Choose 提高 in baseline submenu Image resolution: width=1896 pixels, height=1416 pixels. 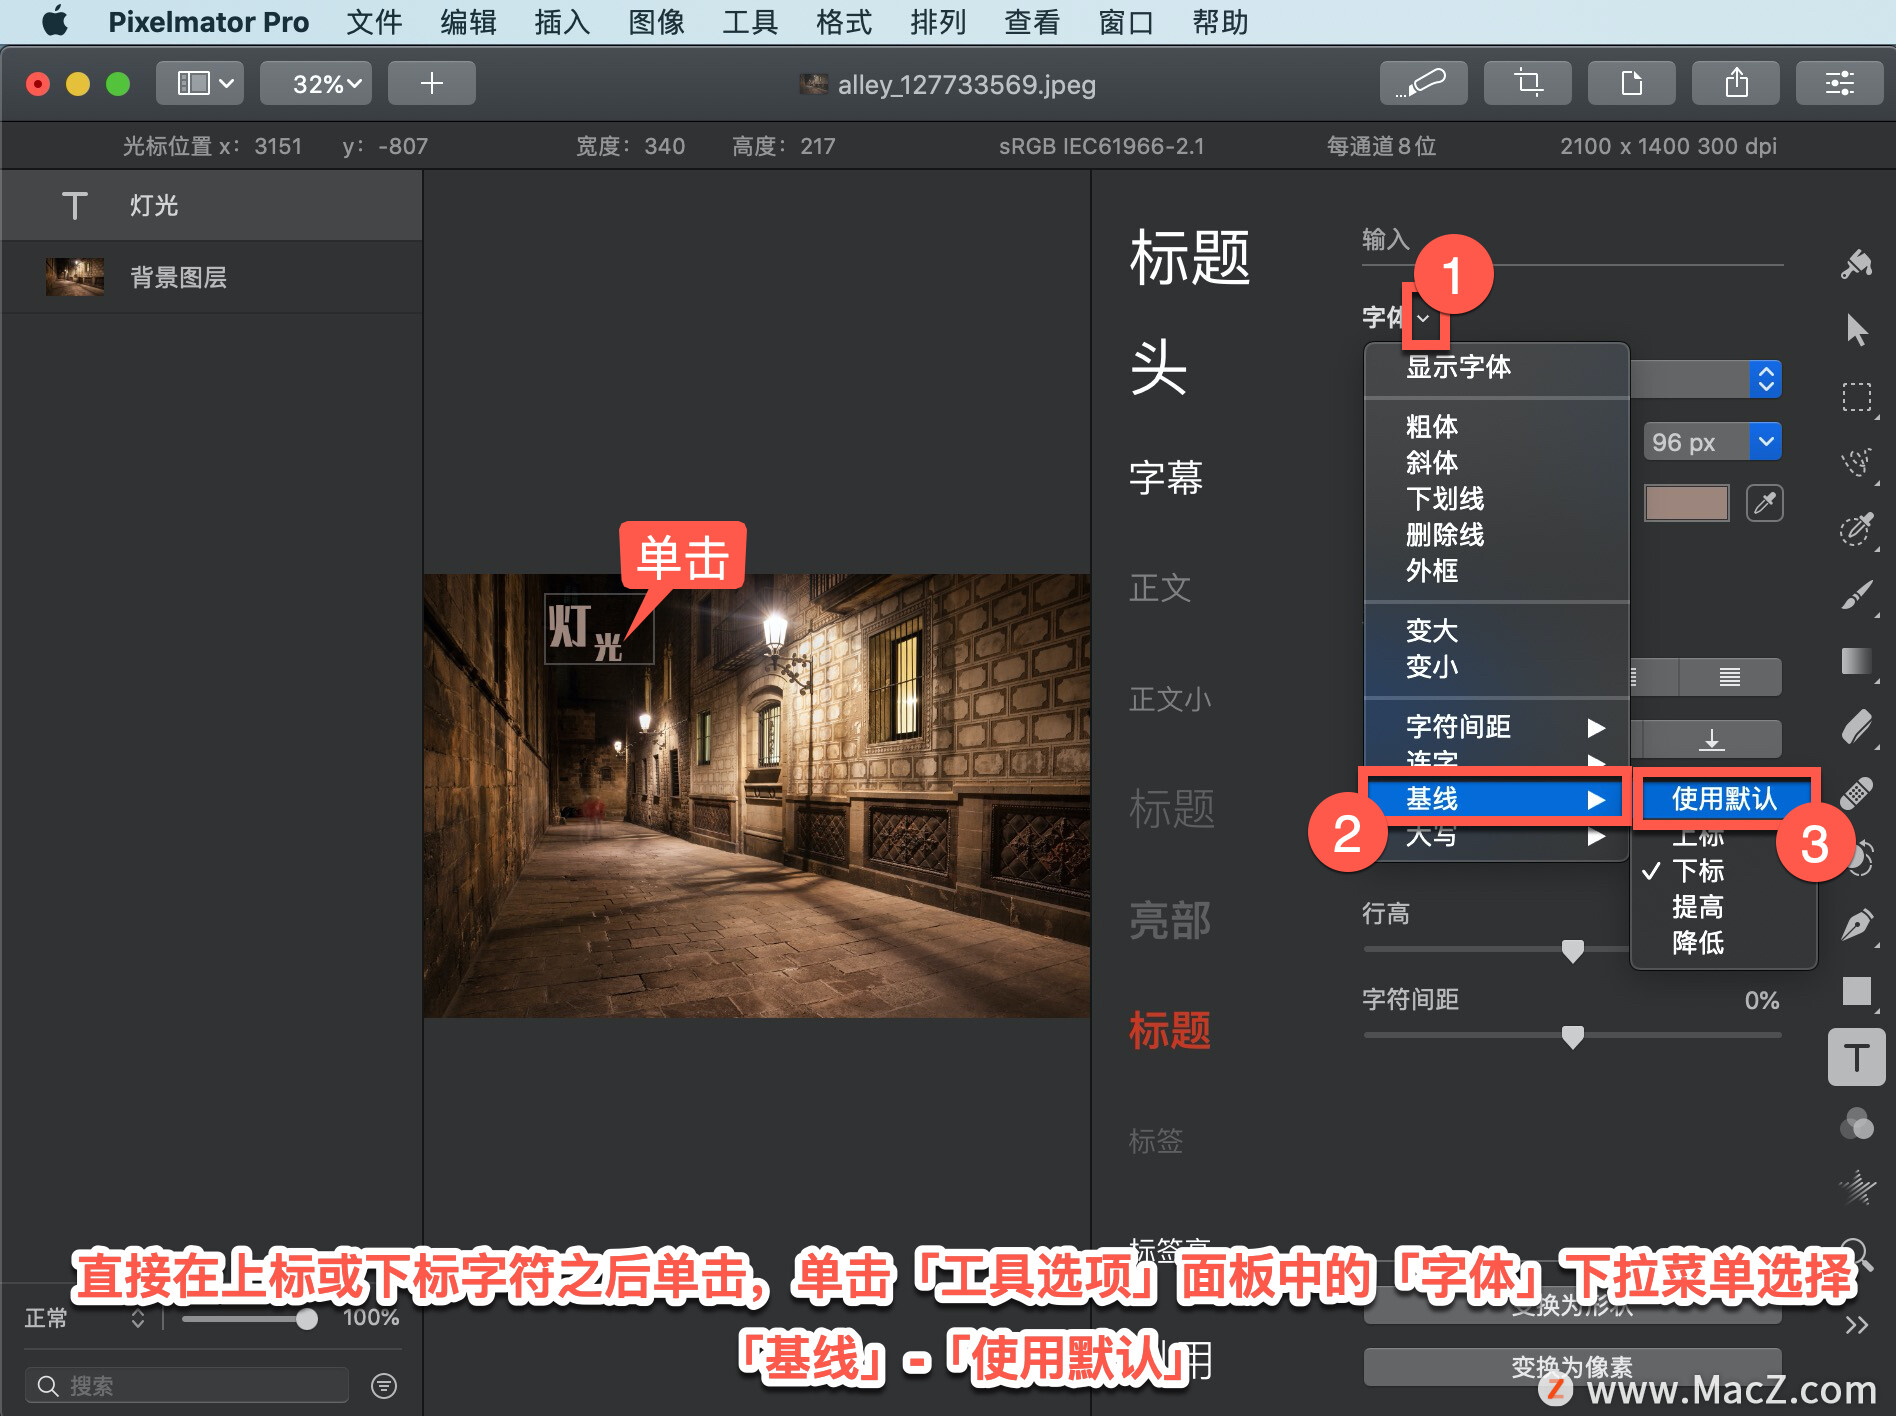pos(1697,907)
